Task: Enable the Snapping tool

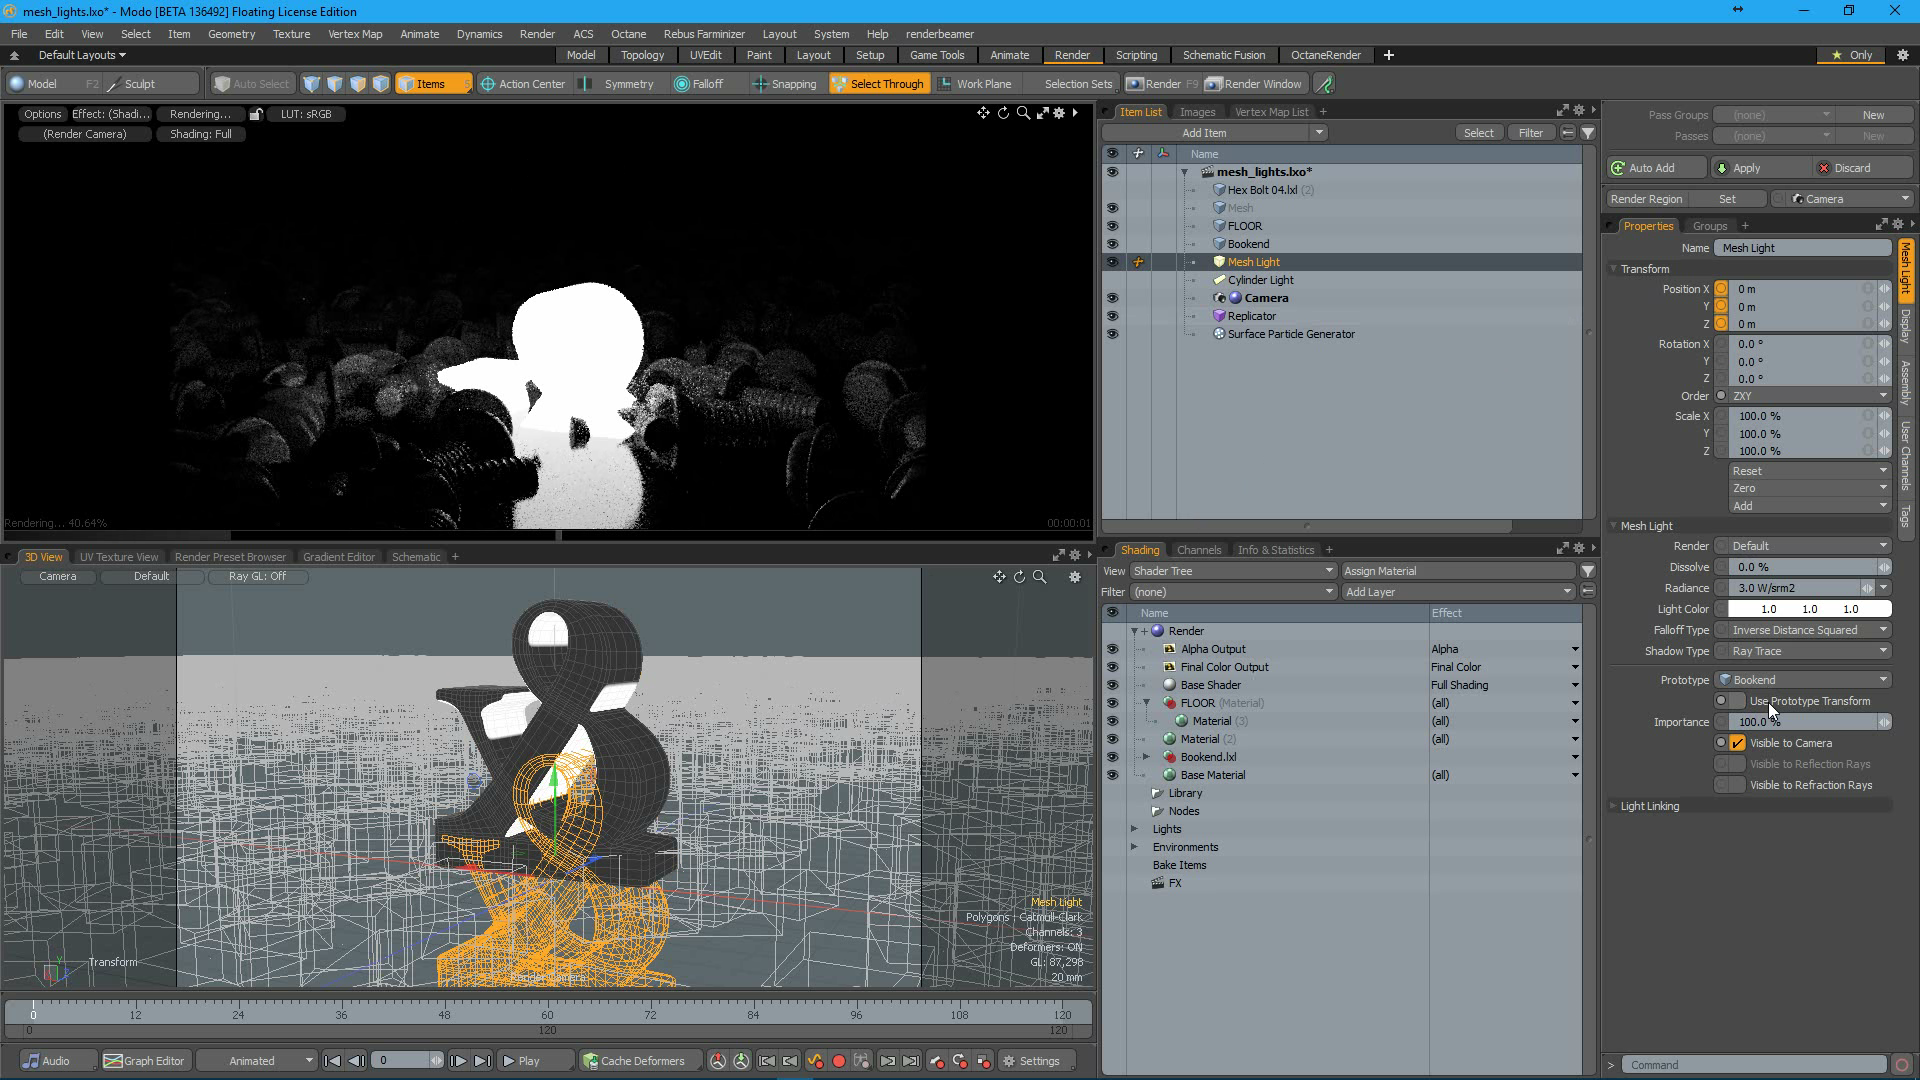Action: pos(786,84)
